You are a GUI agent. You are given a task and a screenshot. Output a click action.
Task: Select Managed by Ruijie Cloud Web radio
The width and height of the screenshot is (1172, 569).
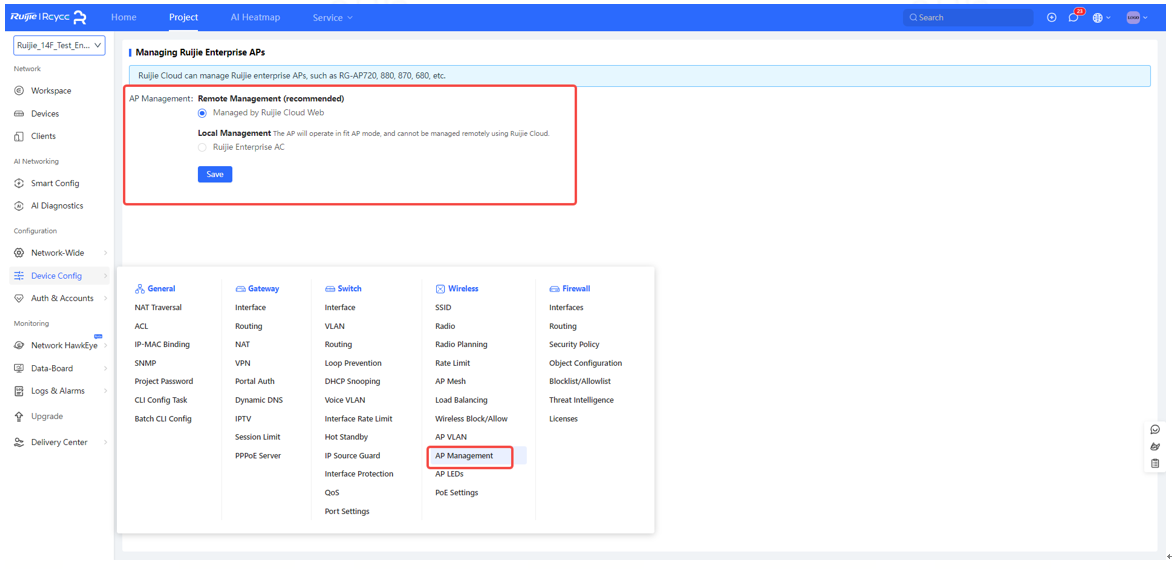click(x=202, y=113)
